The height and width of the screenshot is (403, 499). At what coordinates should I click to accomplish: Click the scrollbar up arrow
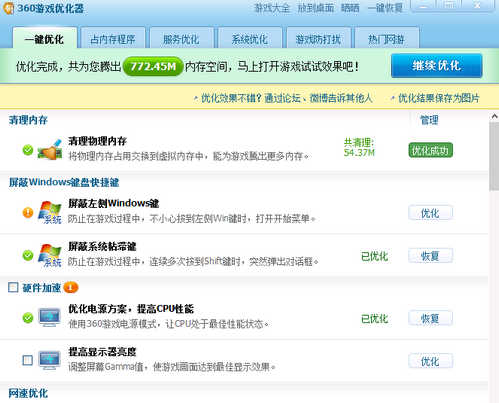(494, 116)
